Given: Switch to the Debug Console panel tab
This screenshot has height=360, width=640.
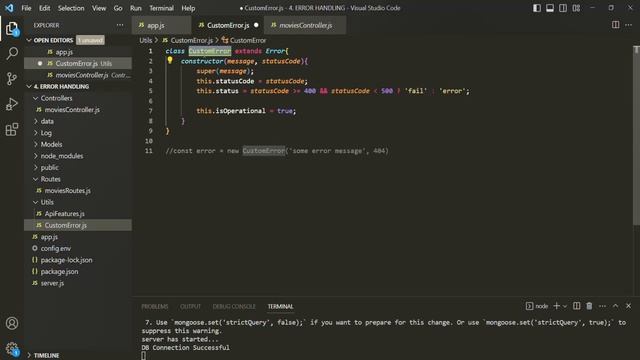Looking at the screenshot, I should [x=234, y=306].
